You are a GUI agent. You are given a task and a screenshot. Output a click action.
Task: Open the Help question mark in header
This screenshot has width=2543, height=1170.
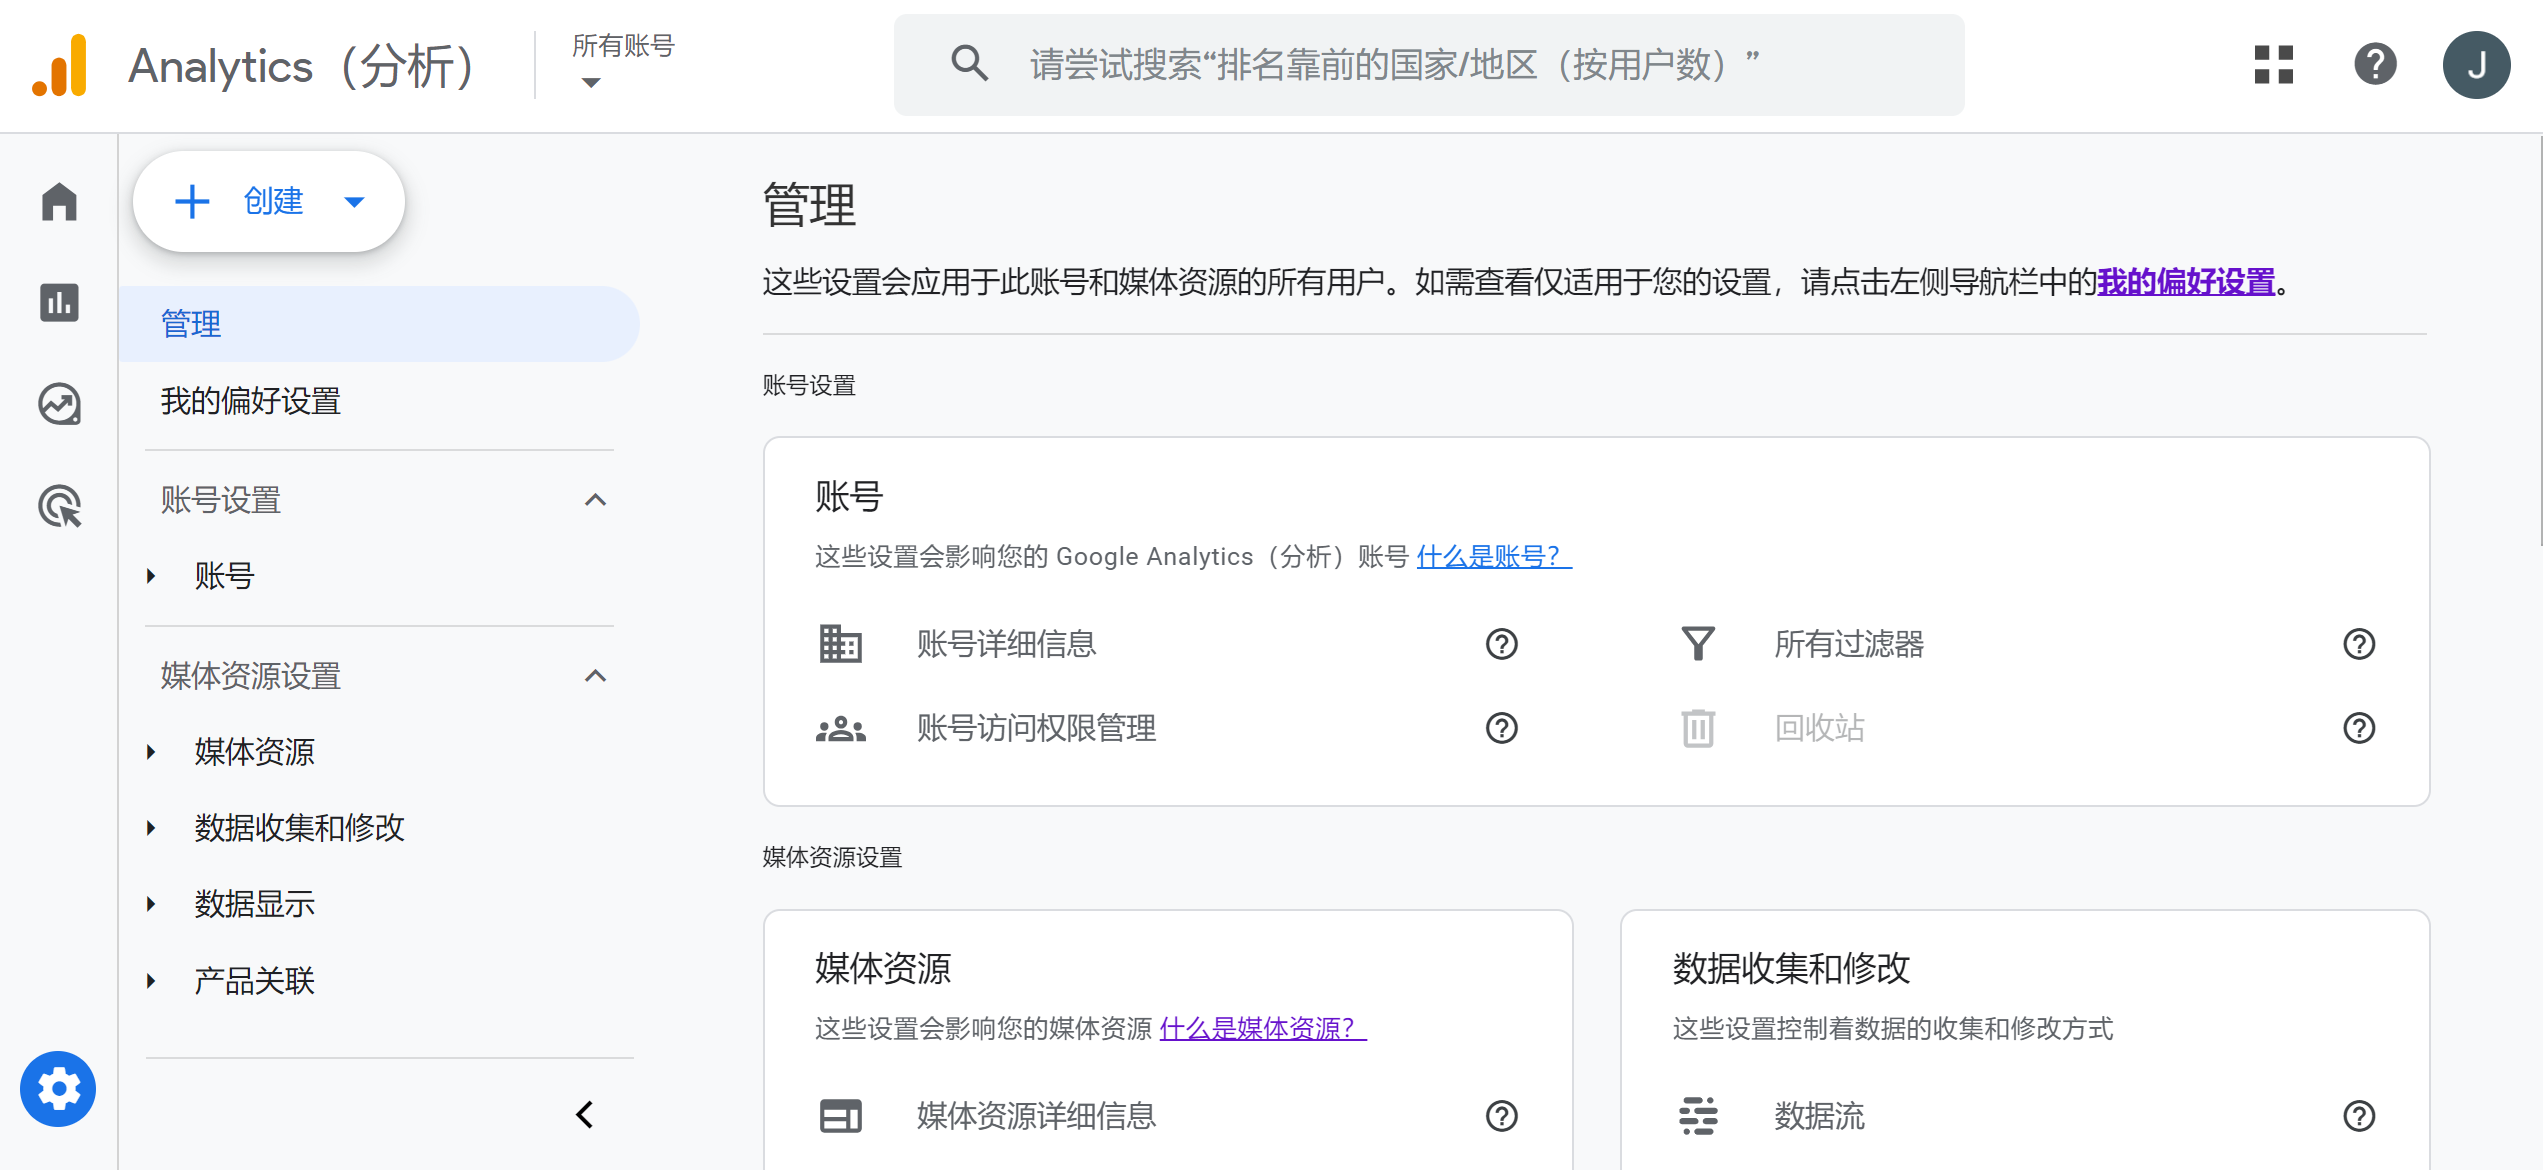2375,65
